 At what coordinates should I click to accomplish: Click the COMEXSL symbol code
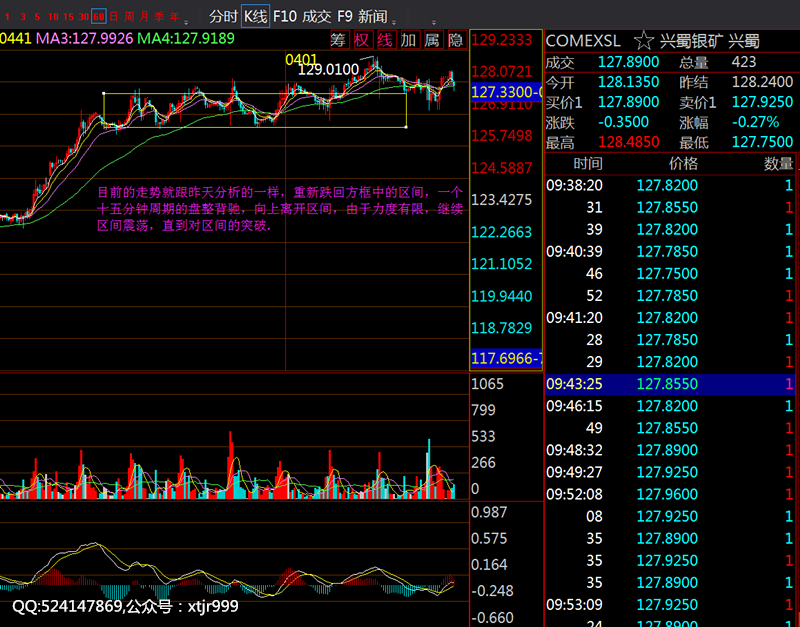click(583, 41)
